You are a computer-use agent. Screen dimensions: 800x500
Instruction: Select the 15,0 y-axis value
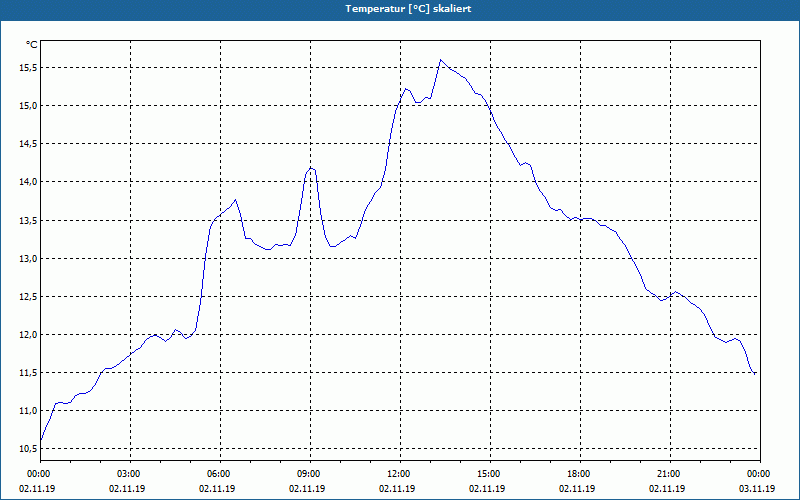pyautogui.click(x=26, y=106)
